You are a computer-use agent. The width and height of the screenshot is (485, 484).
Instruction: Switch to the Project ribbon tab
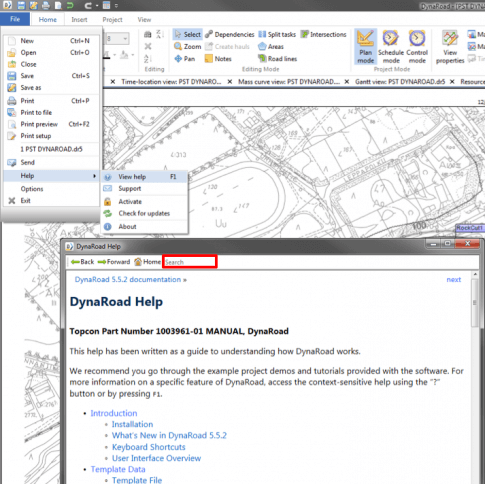[112, 20]
